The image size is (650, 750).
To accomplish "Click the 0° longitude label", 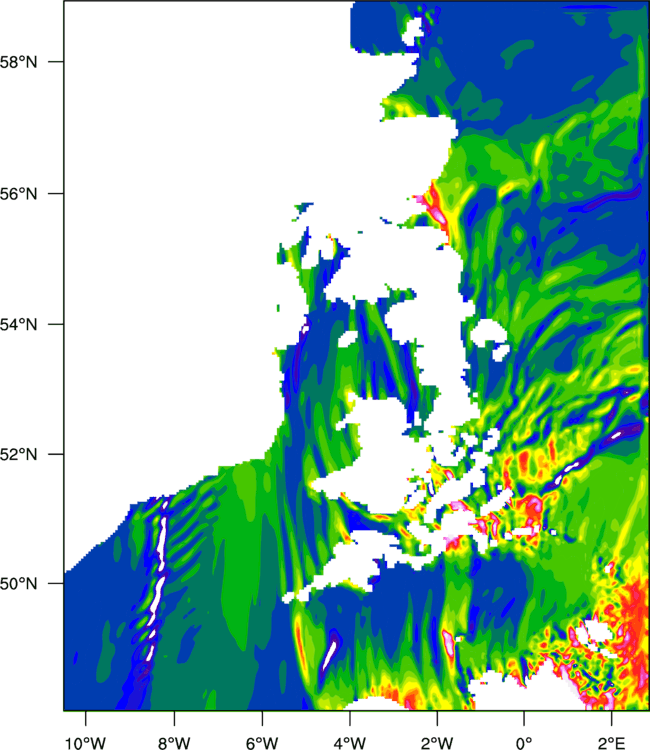I will coord(524,743).
